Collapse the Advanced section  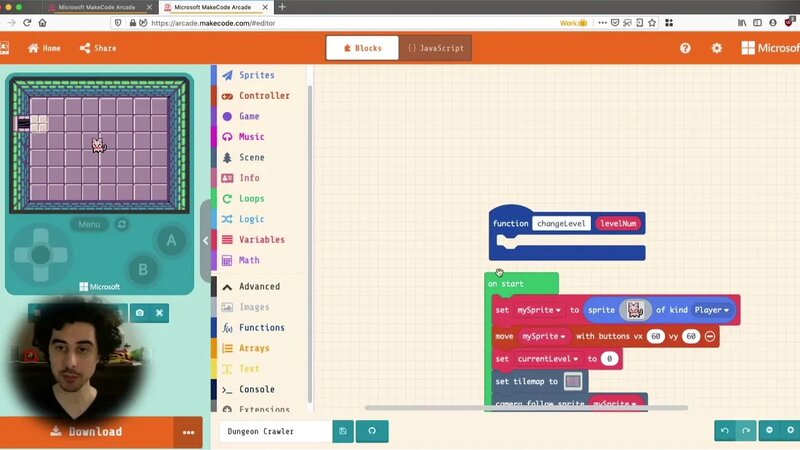point(257,286)
